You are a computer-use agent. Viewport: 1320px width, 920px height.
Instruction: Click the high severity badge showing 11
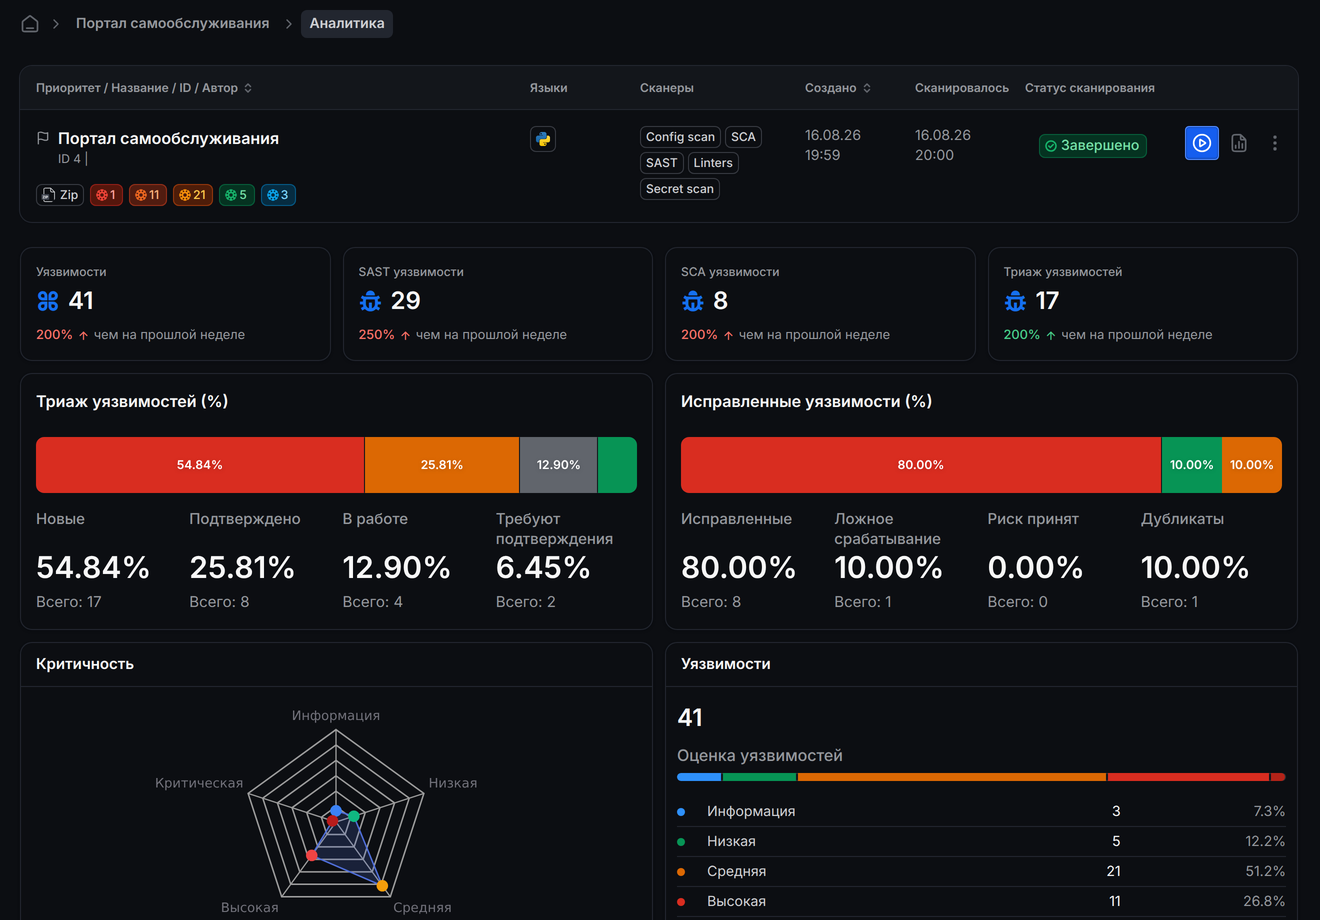tap(148, 195)
